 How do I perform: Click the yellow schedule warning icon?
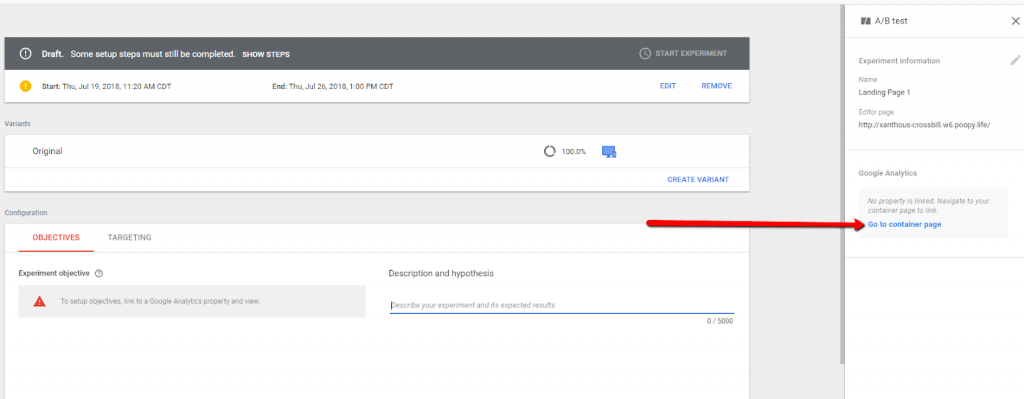pyautogui.click(x=25, y=86)
